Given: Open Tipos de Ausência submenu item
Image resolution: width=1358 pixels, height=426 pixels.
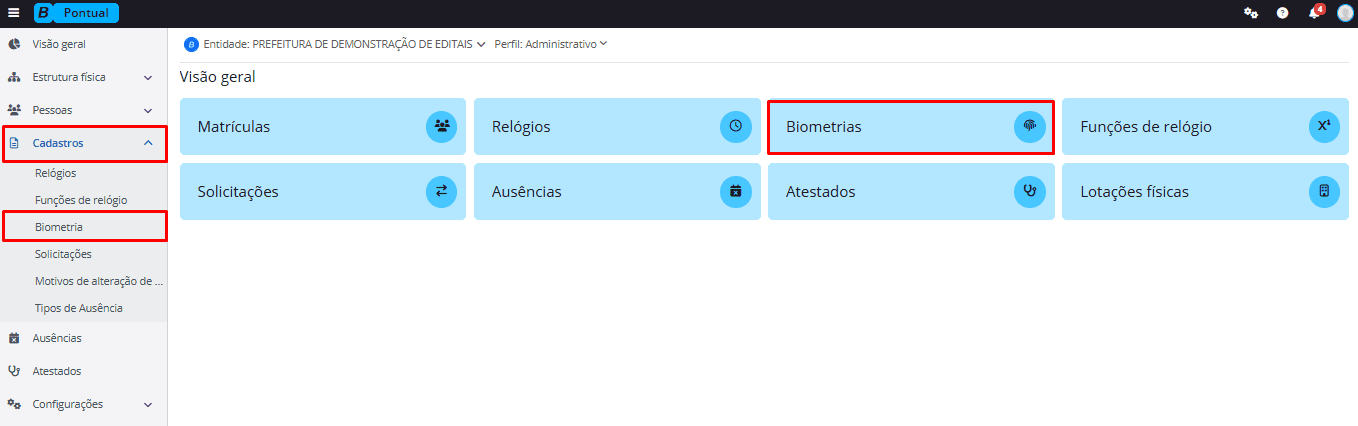Looking at the screenshot, I should pyautogui.click(x=79, y=308).
